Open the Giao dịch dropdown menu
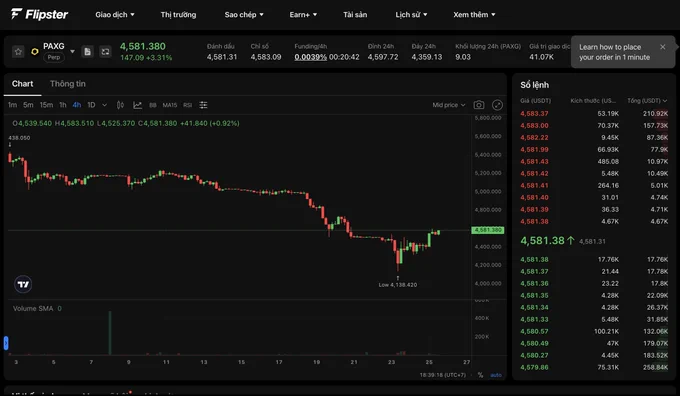 point(115,15)
